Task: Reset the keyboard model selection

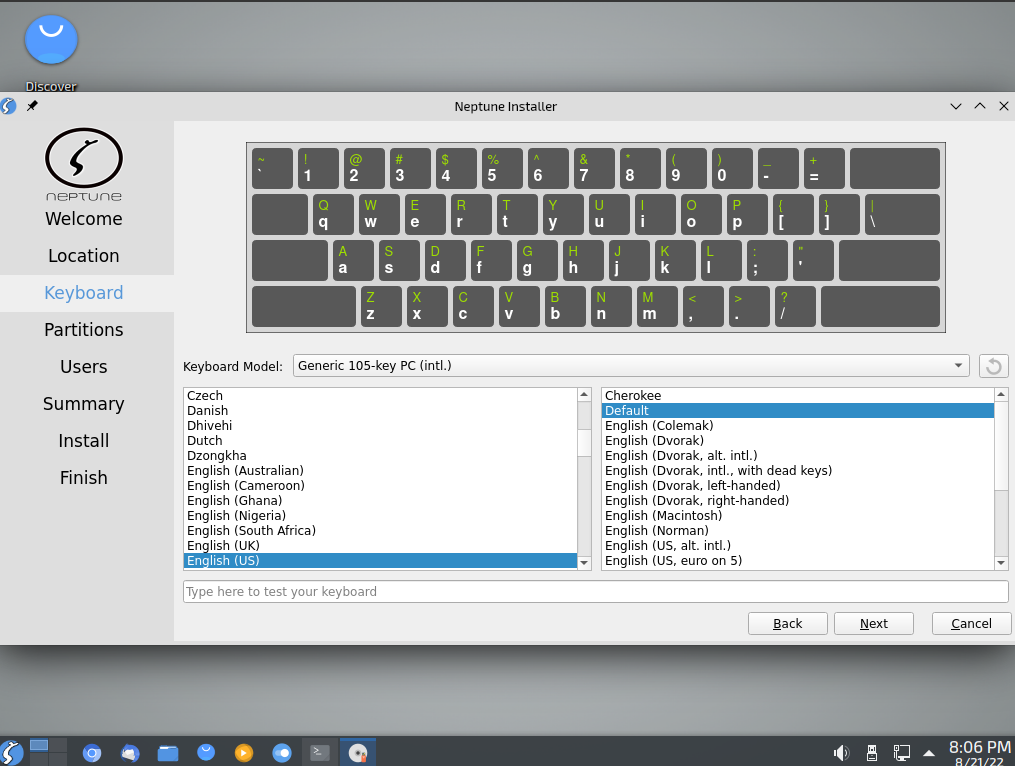Action: tap(992, 366)
